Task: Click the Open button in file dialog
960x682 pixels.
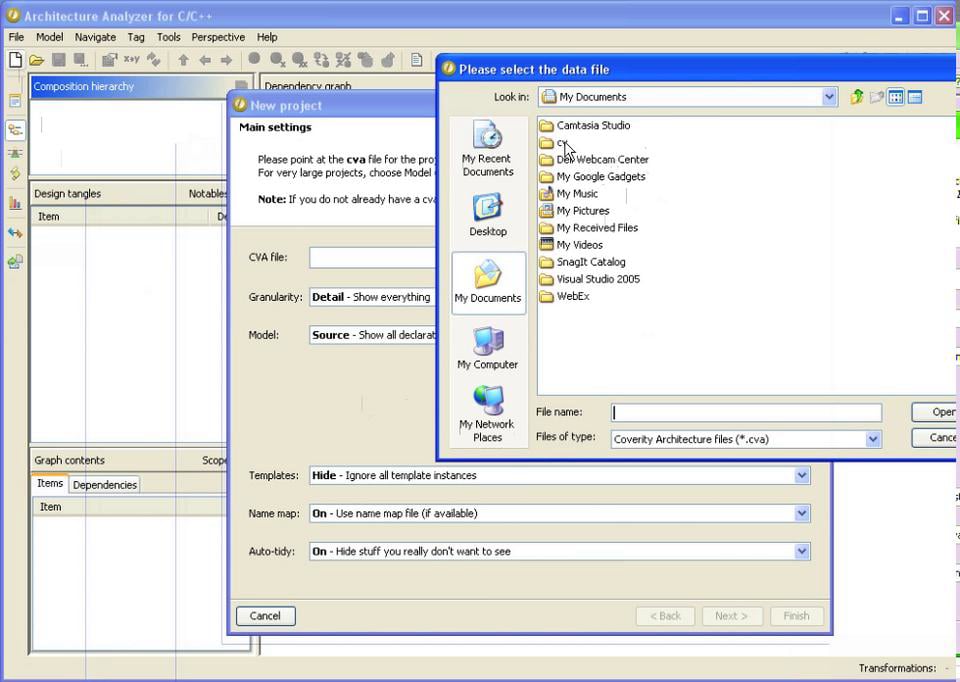Action: click(x=936, y=412)
